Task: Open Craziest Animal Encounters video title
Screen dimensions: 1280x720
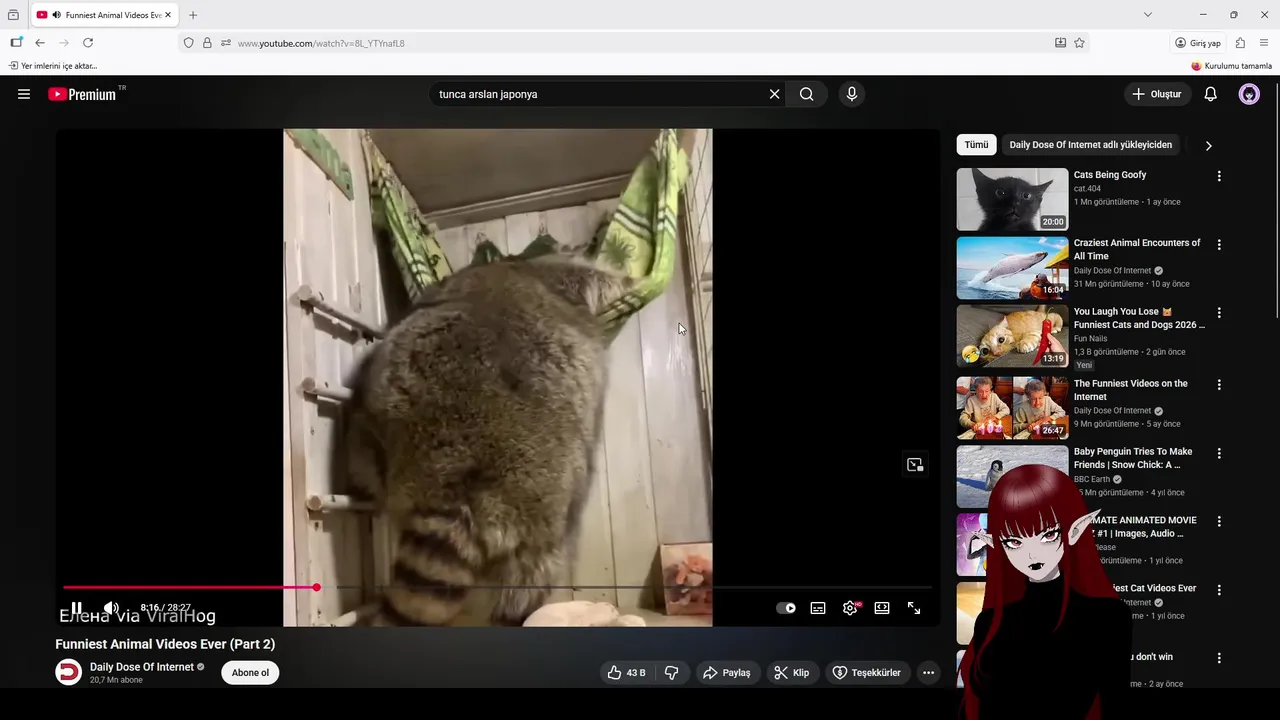Action: click(1137, 249)
